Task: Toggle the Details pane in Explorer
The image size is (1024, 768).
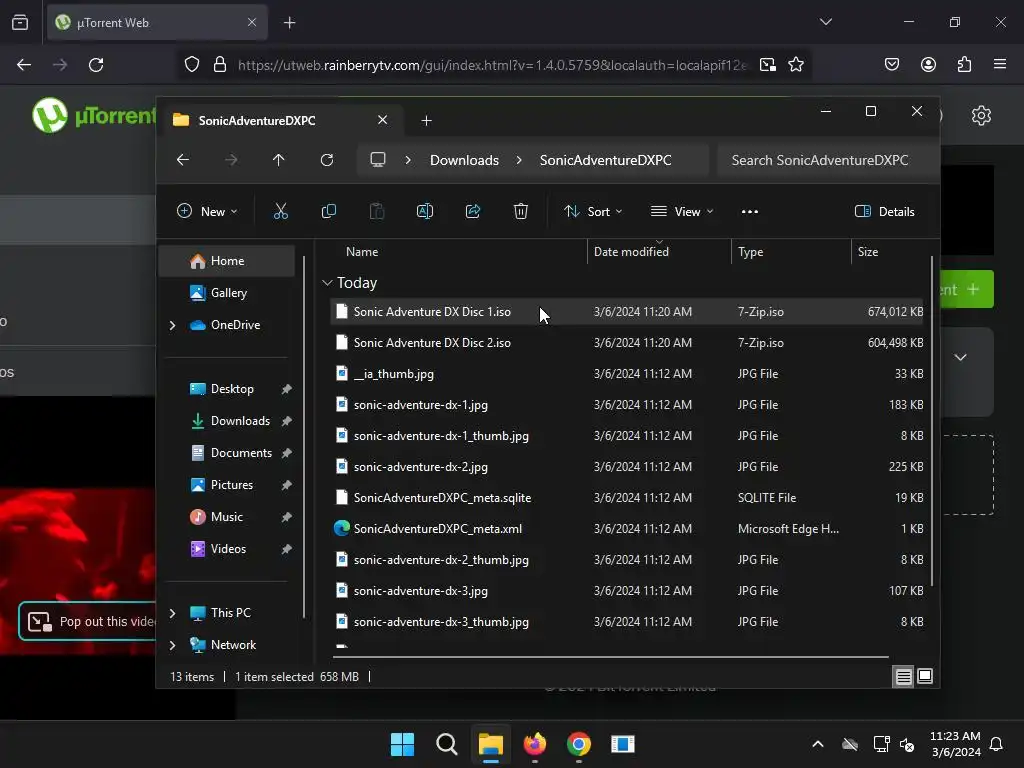Action: pyautogui.click(x=884, y=211)
